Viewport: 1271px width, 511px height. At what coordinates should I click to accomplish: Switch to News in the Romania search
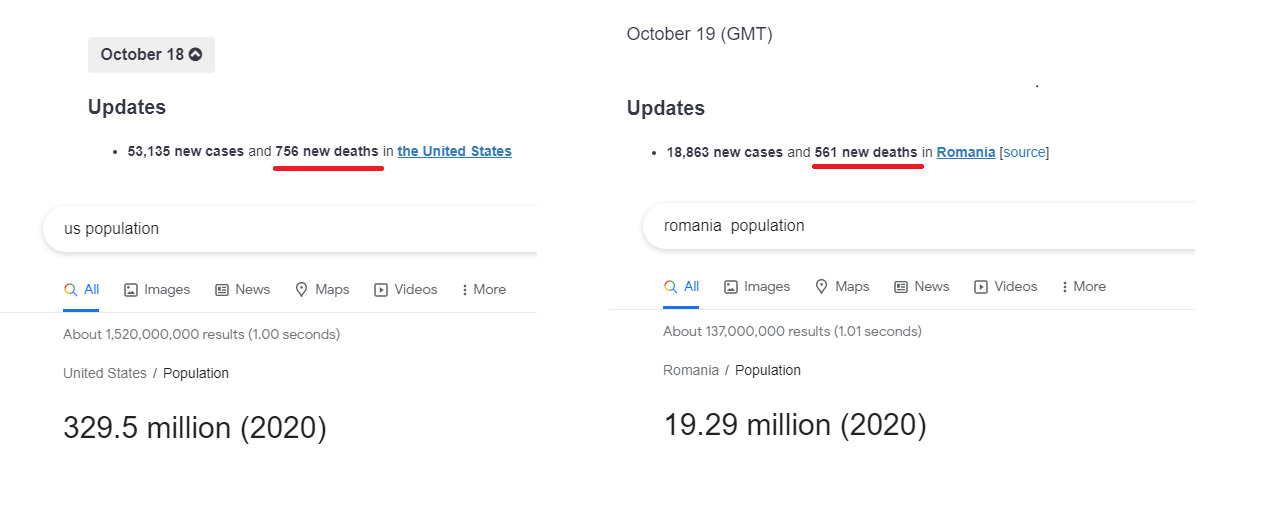click(x=922, y=286)
